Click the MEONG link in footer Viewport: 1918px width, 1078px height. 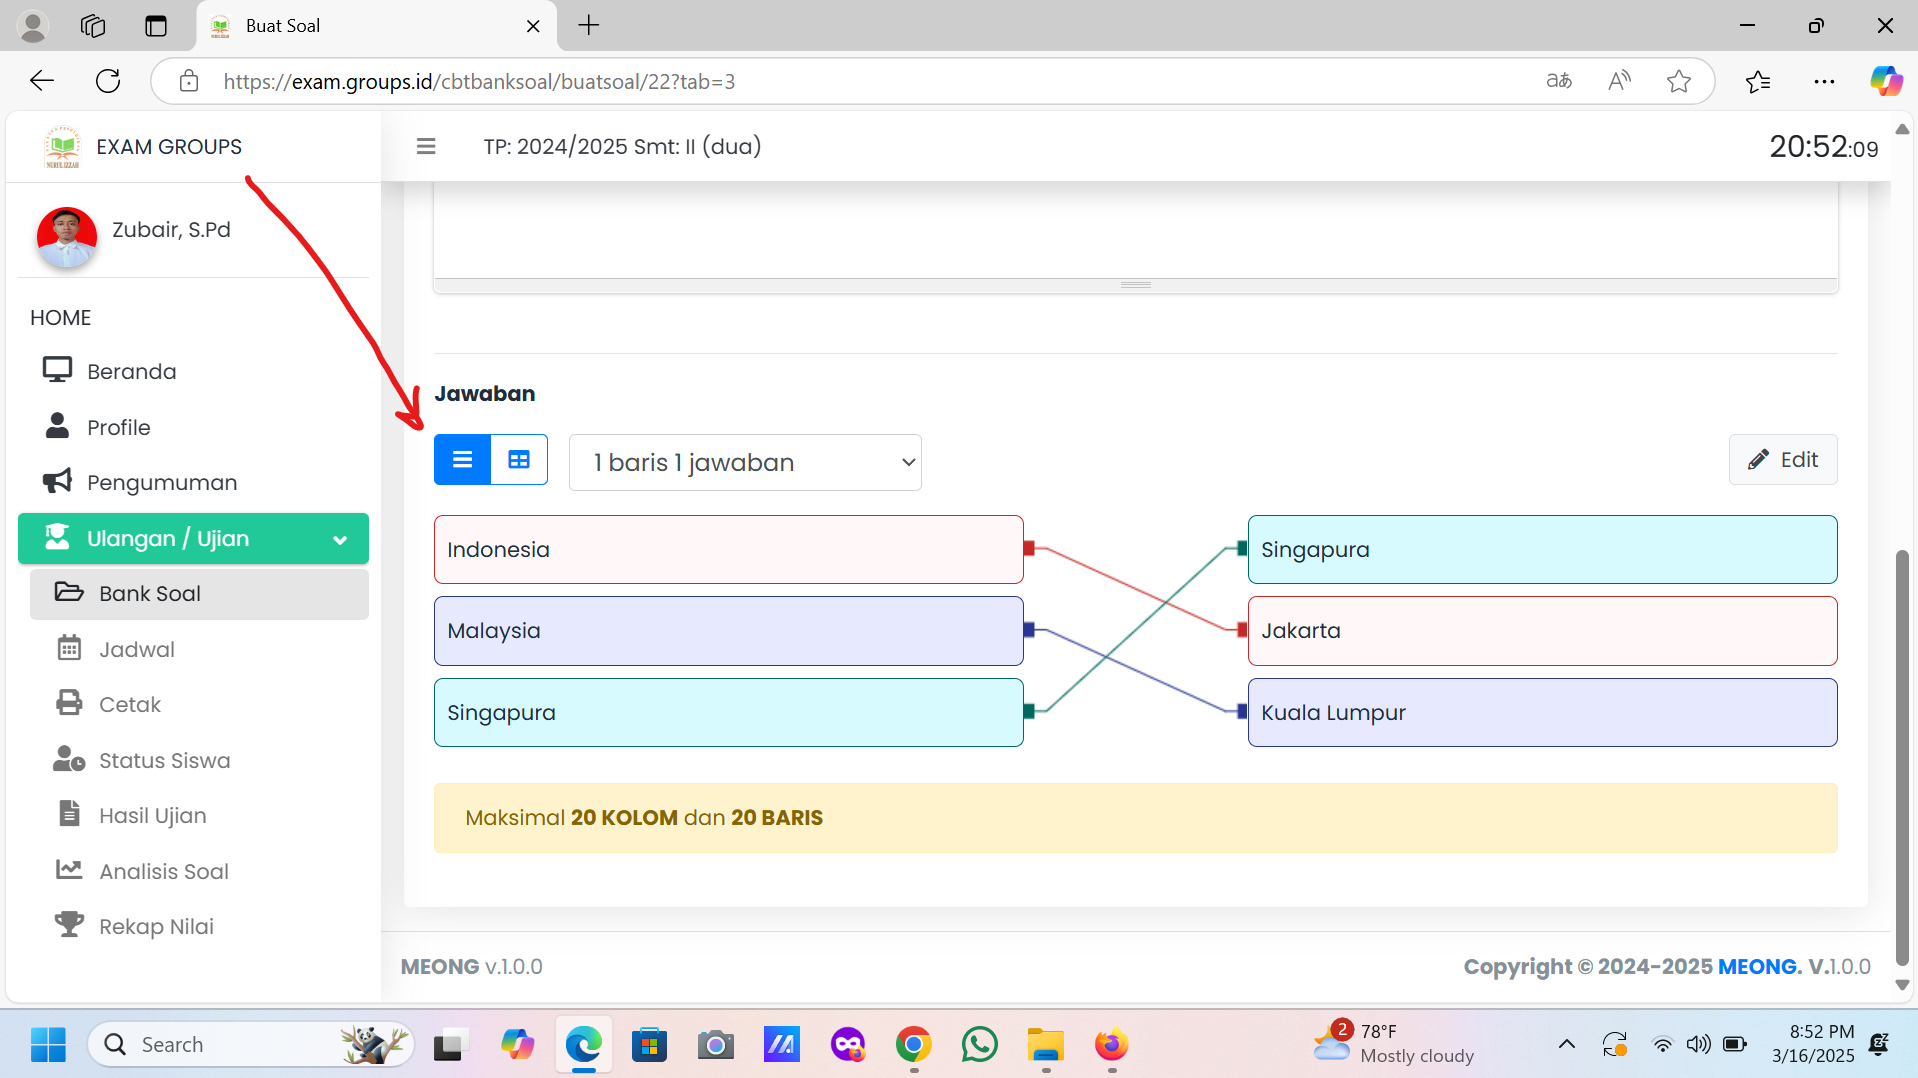1758,967
